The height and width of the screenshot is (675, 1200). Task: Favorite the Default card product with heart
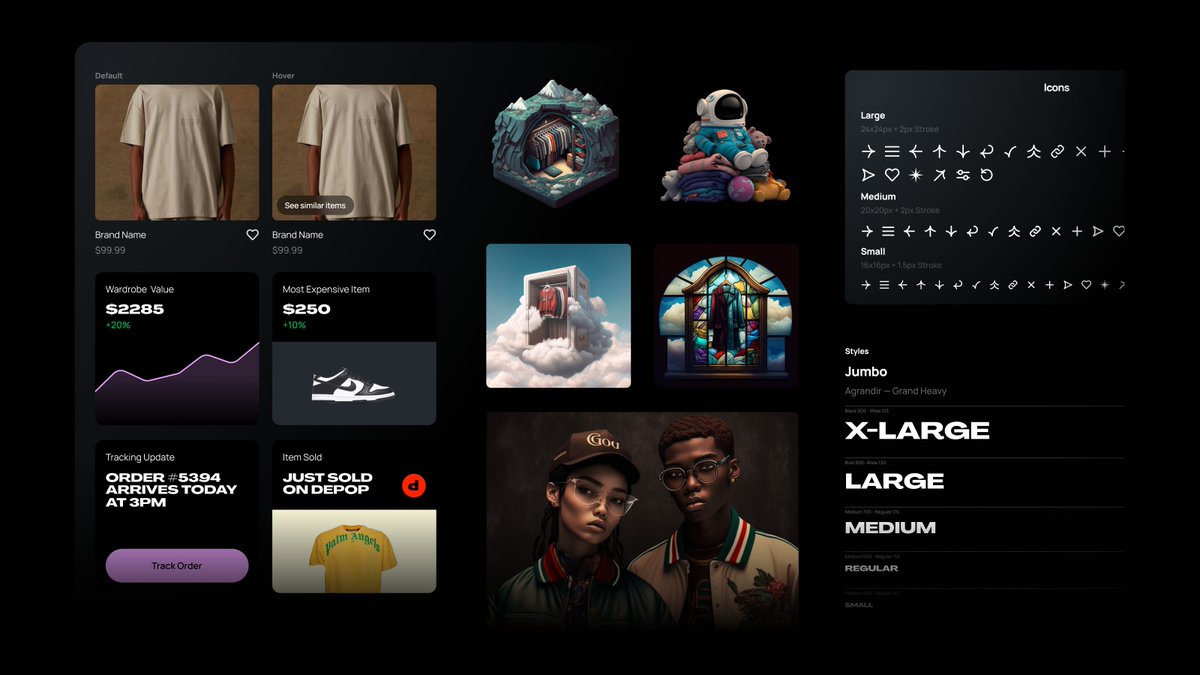coord(252,235)
